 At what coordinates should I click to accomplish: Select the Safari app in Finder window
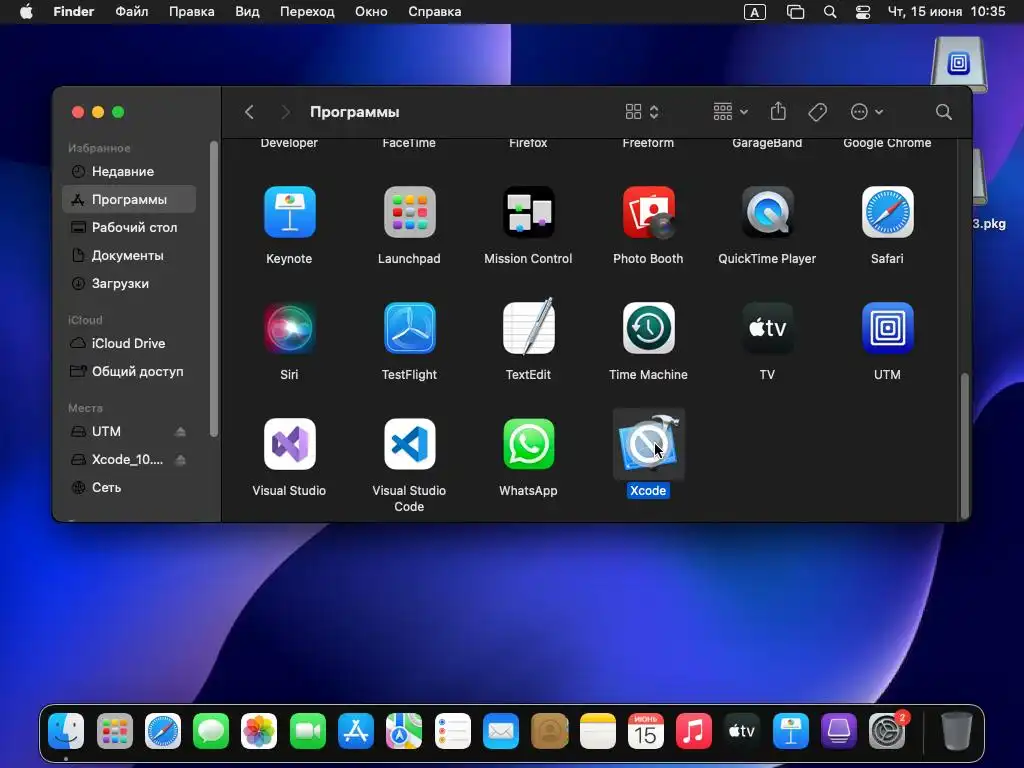pyautogui.click(x=888, y=212)
